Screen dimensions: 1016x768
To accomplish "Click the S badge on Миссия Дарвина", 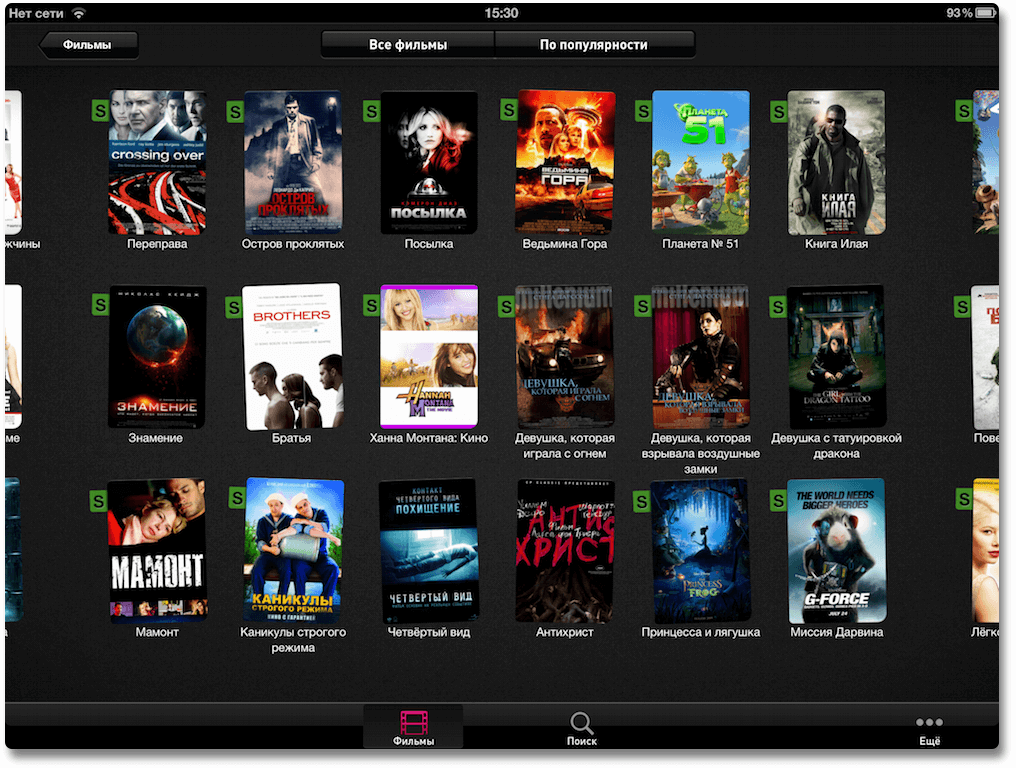I will pyautogui.click(x=778, y=500).
